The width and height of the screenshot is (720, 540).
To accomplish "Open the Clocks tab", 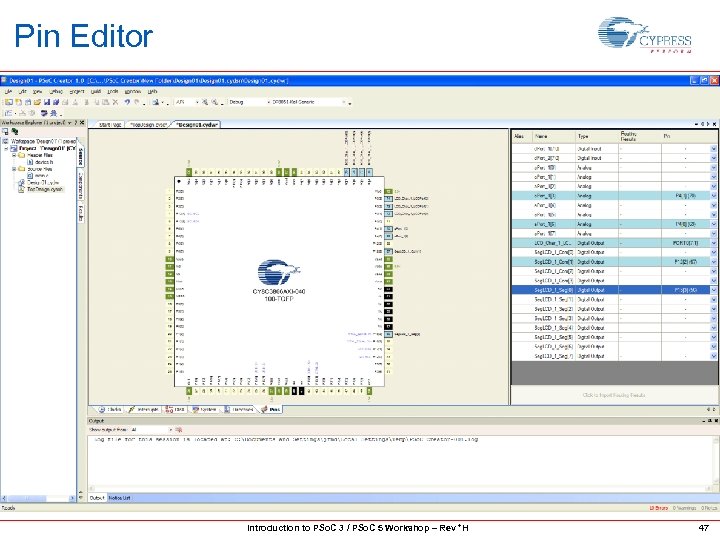I will [x=110, y=410].
